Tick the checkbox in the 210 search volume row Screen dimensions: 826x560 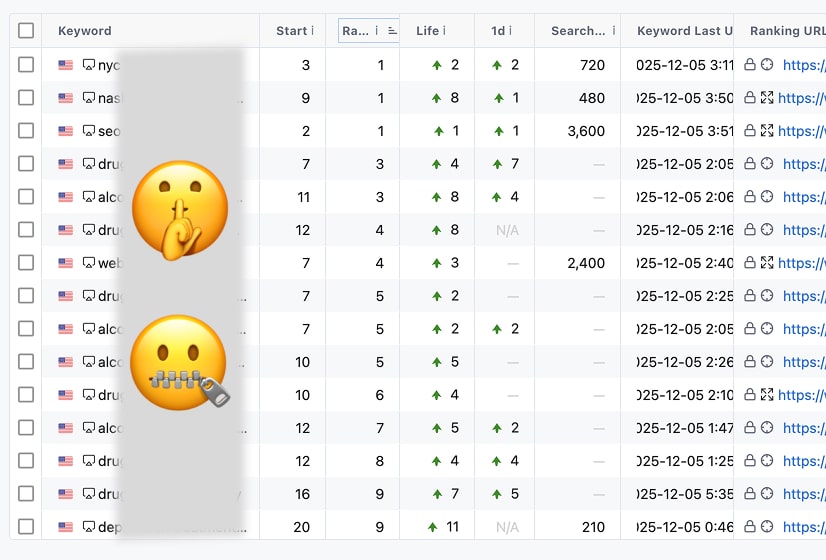point(26,527)
